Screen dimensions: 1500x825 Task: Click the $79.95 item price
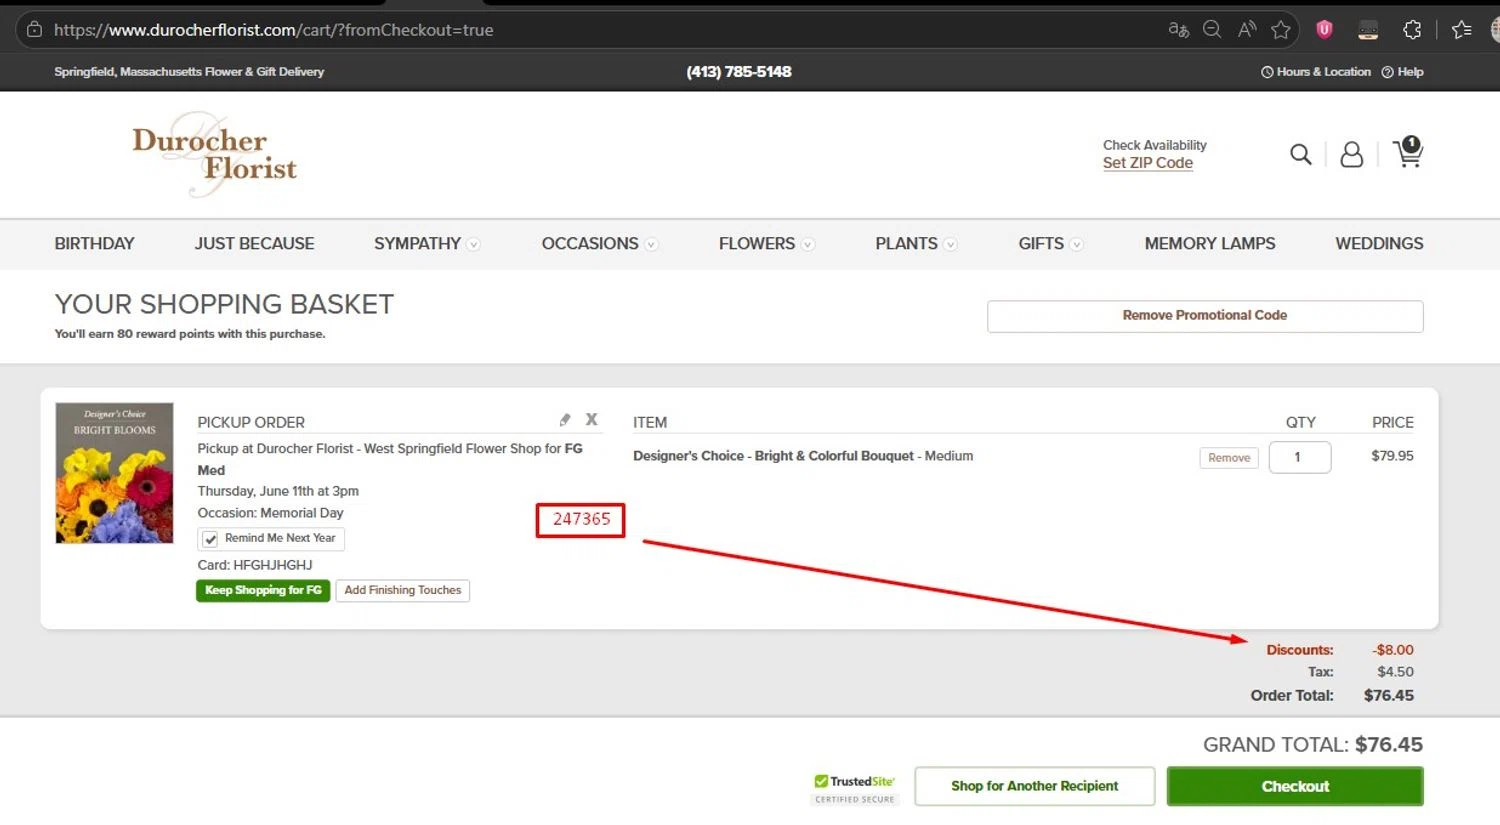[x=1392, y=456]
